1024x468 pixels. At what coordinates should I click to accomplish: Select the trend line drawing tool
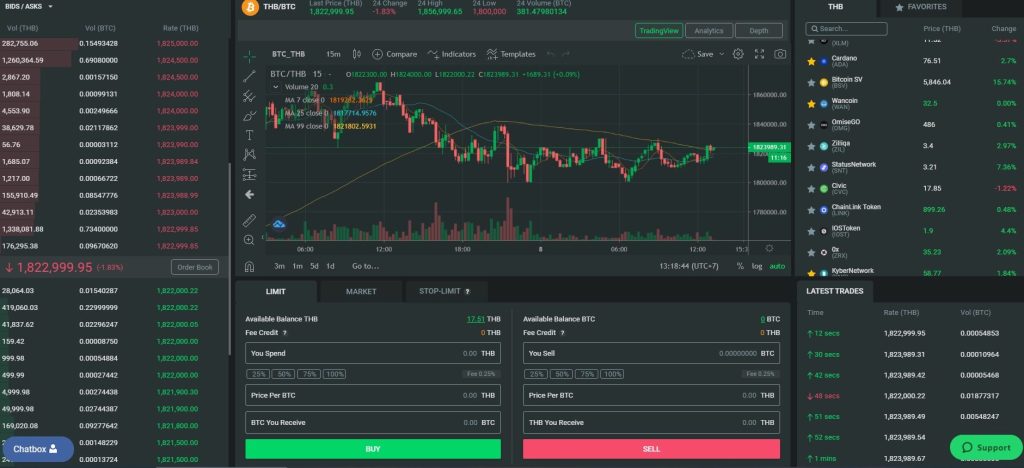coord(249,76)
